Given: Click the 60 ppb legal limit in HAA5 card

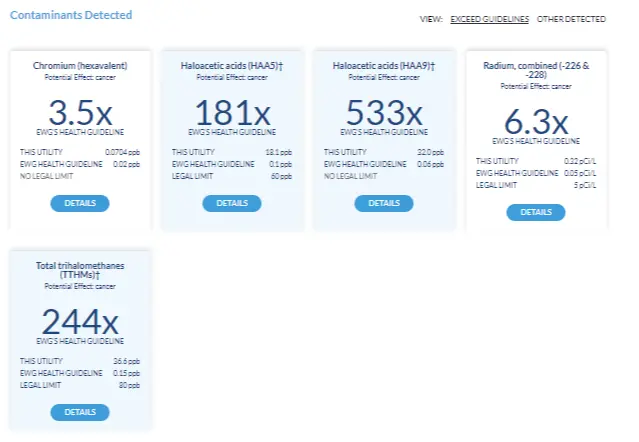Looking at the screenshot, I should [x=281, y=175].
